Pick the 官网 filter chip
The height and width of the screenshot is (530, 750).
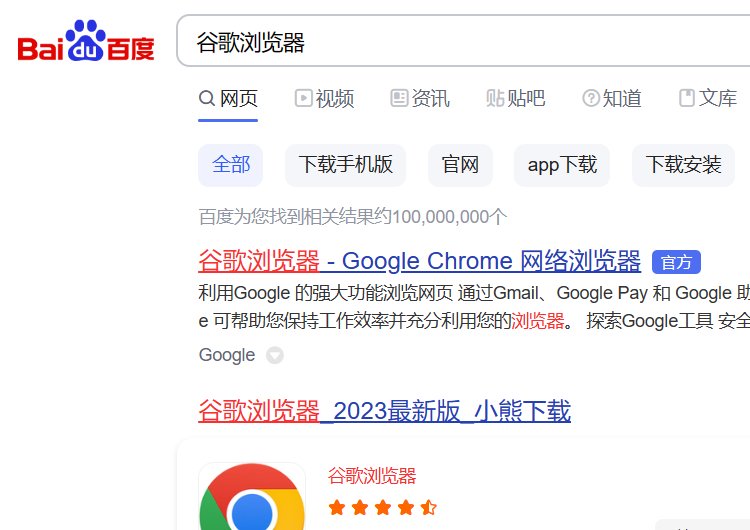coord(460,165)
